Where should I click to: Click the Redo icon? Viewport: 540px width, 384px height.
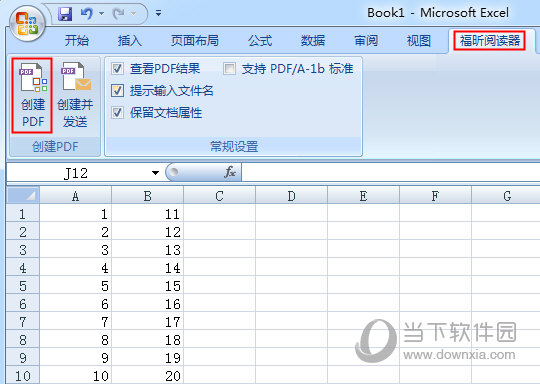(x=119, y=14)
